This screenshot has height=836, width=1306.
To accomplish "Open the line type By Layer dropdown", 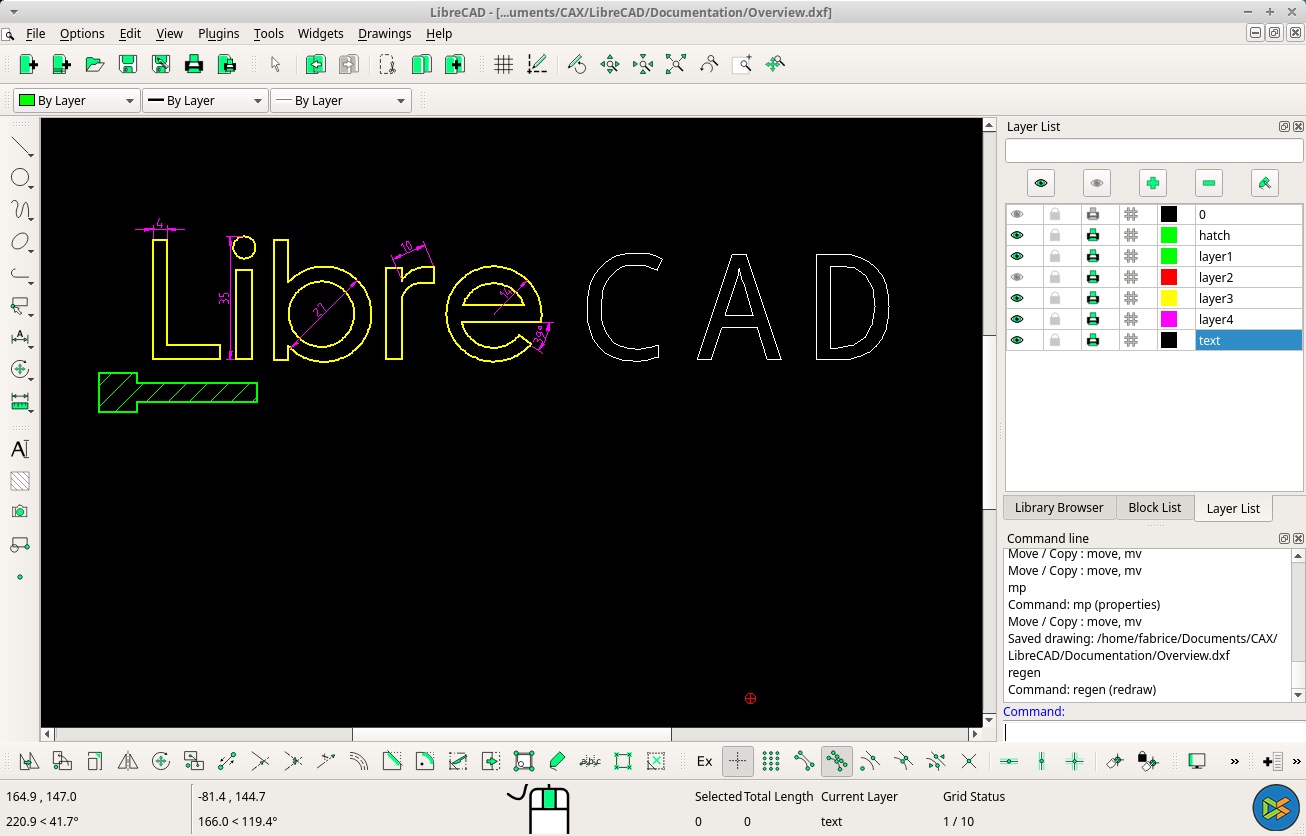I will 341,101.
